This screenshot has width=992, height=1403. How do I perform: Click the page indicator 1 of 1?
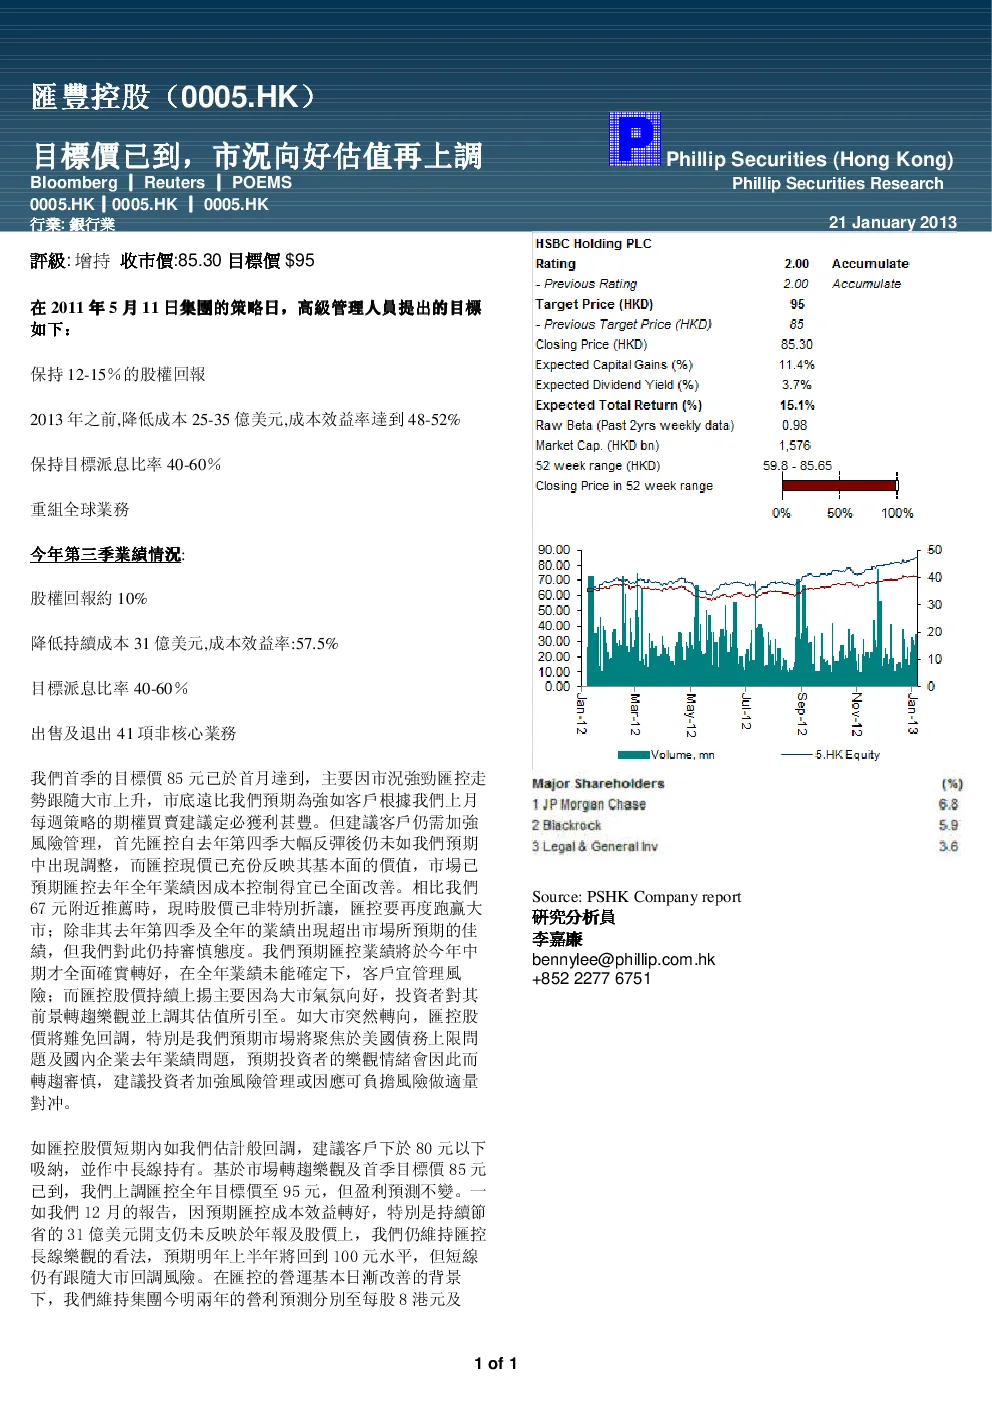(x=495, y=1363)
